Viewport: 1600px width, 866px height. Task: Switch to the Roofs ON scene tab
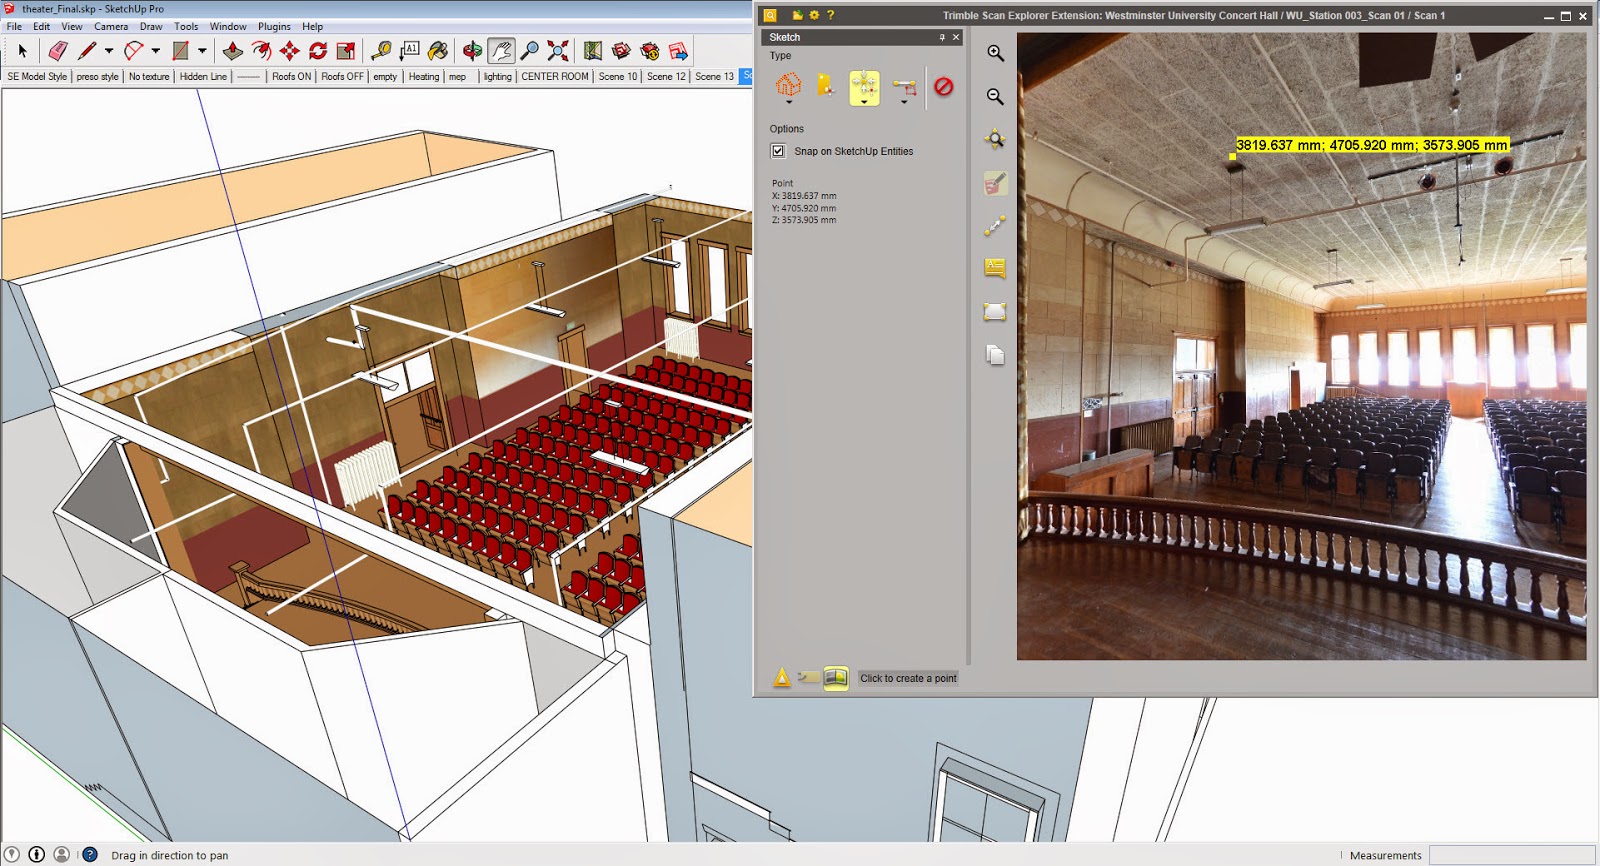(x=291, y=77)
